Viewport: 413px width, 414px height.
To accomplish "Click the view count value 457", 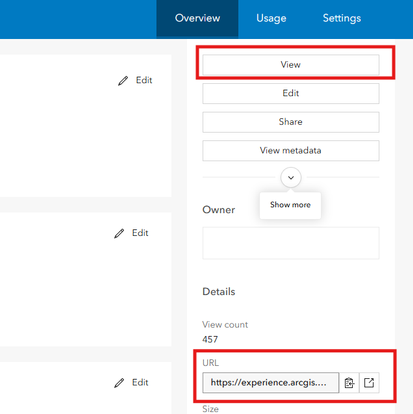I will click(210, 340).
